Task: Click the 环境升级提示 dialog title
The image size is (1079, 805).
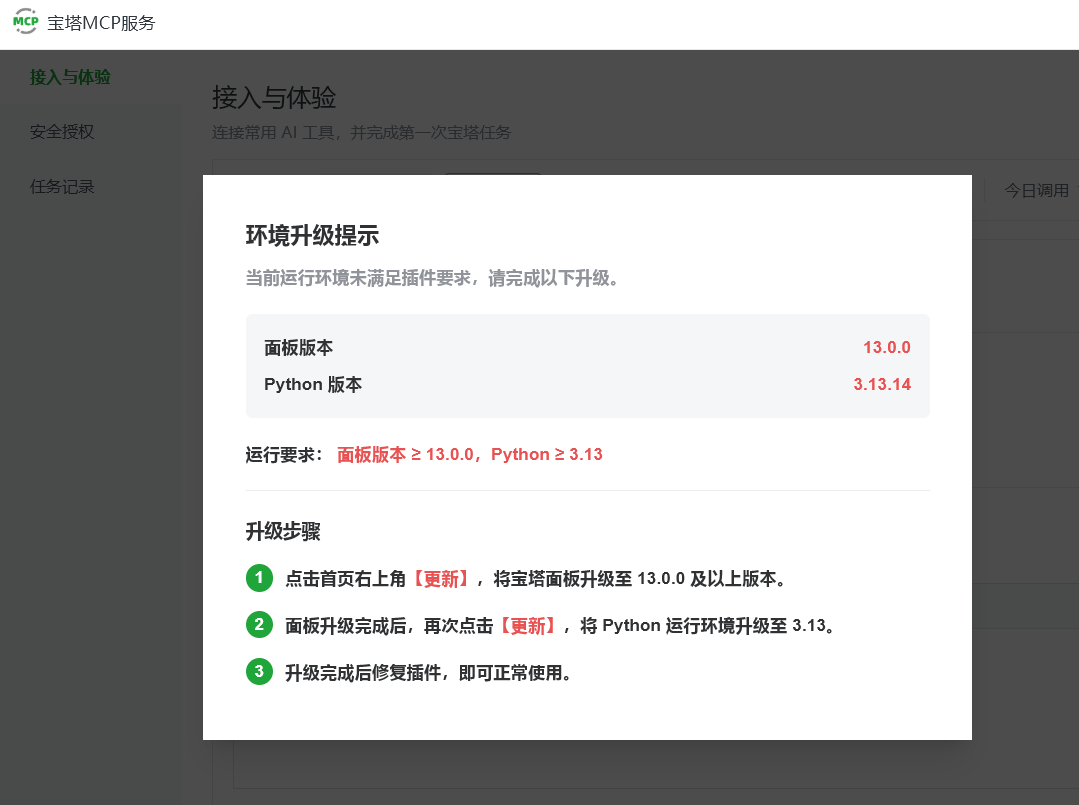Action: click(x=312, y=235)
